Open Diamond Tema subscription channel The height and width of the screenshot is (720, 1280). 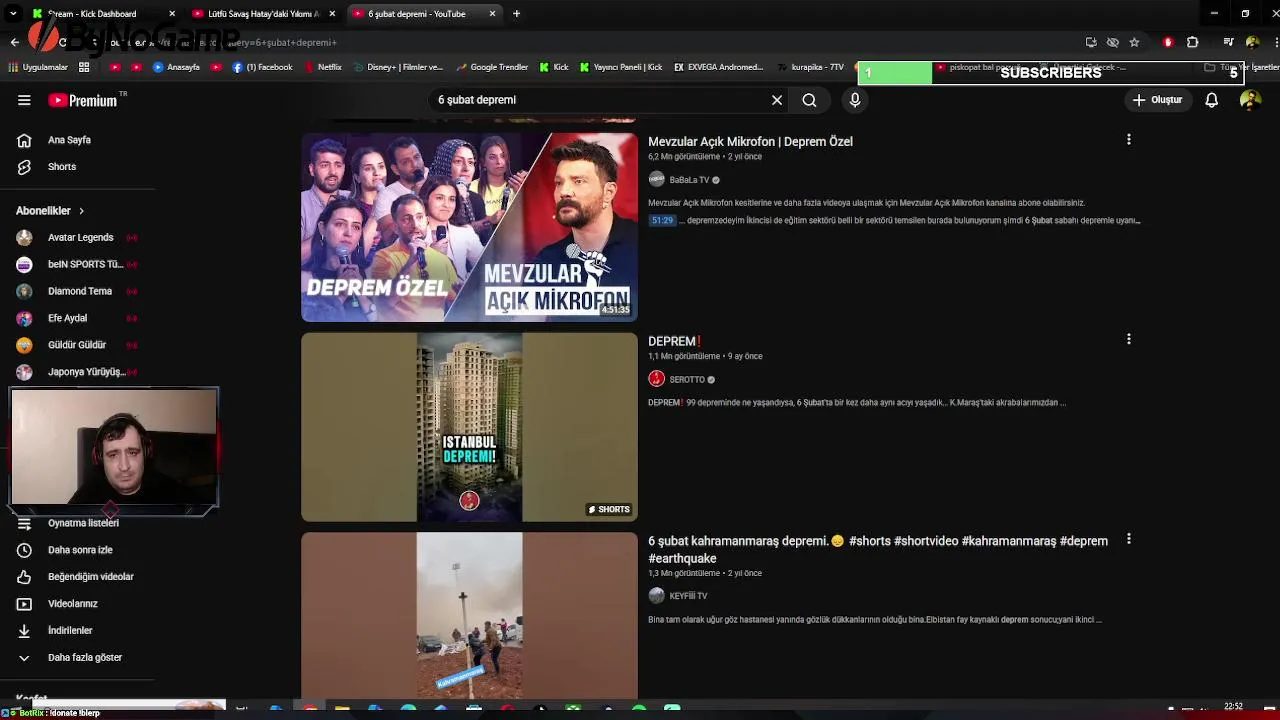80,291
